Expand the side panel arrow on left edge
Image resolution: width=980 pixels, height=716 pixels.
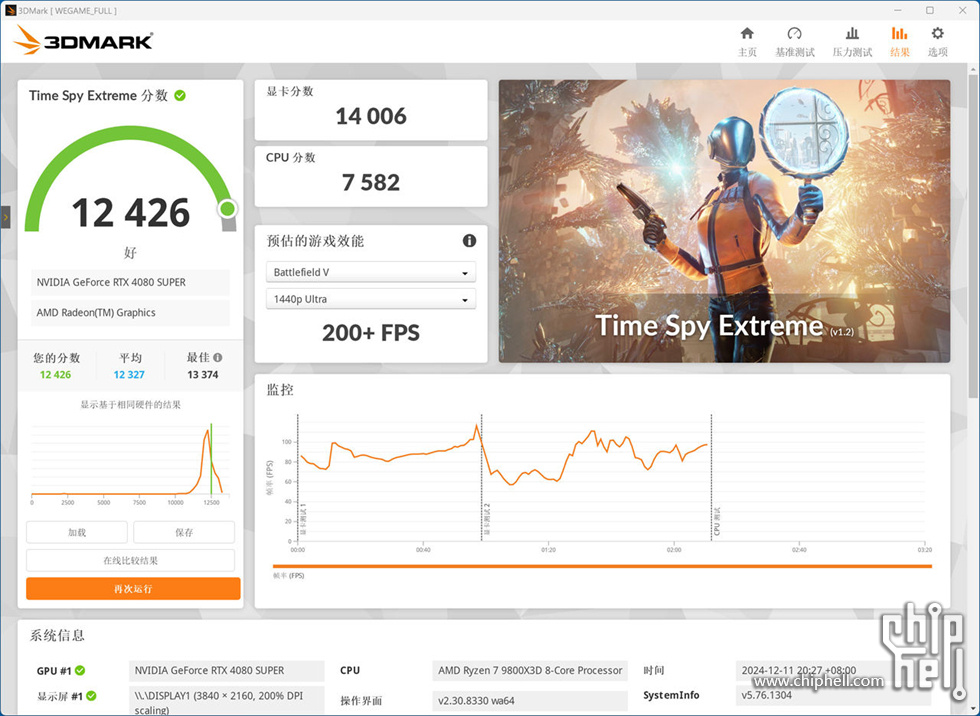click(x=5, y=217)
